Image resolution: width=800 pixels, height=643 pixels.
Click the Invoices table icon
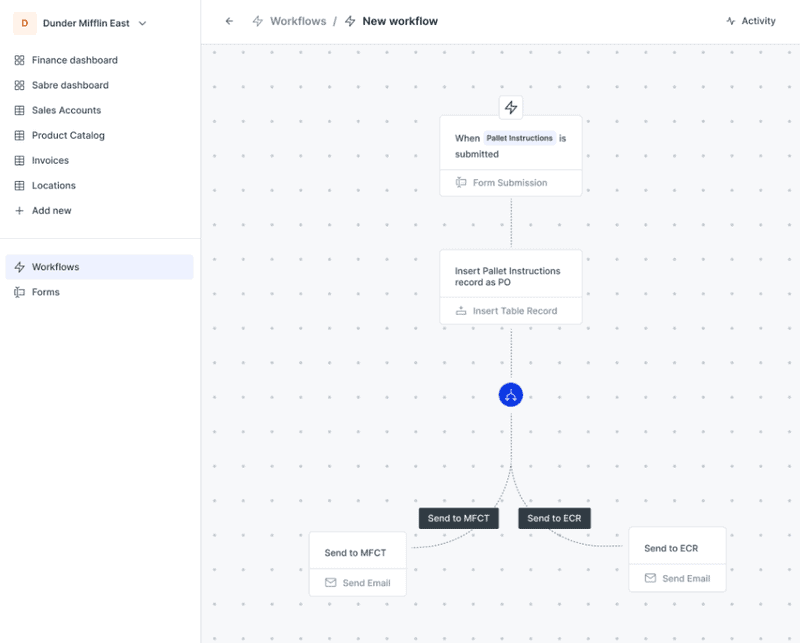click(19, 160)
